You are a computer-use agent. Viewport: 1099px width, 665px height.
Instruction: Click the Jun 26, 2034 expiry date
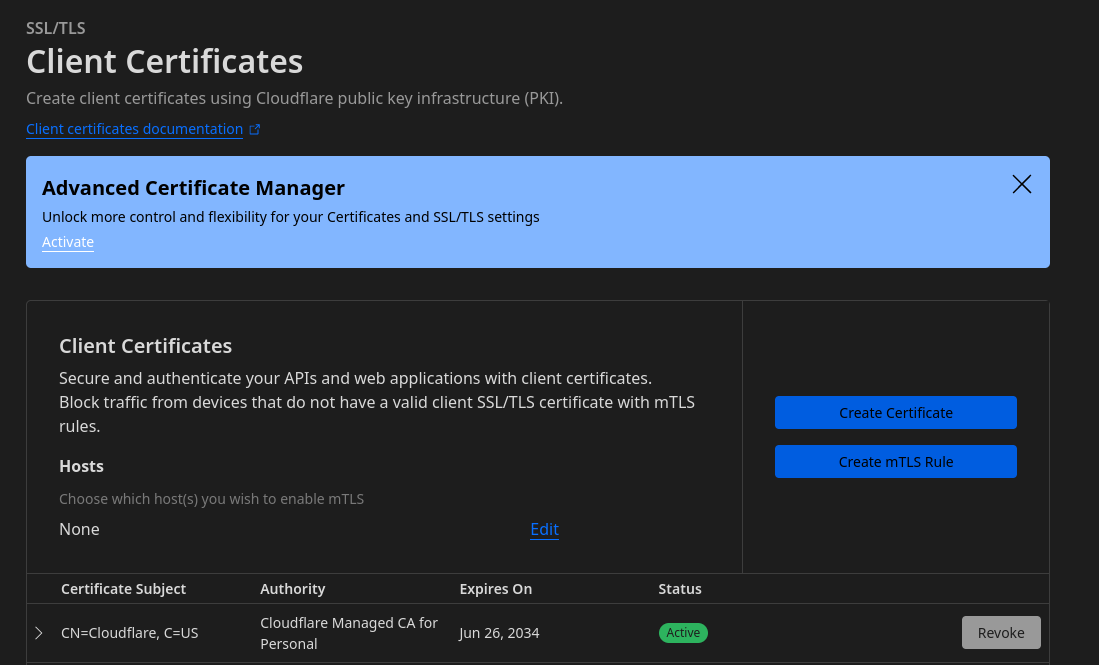coord(499,633)
